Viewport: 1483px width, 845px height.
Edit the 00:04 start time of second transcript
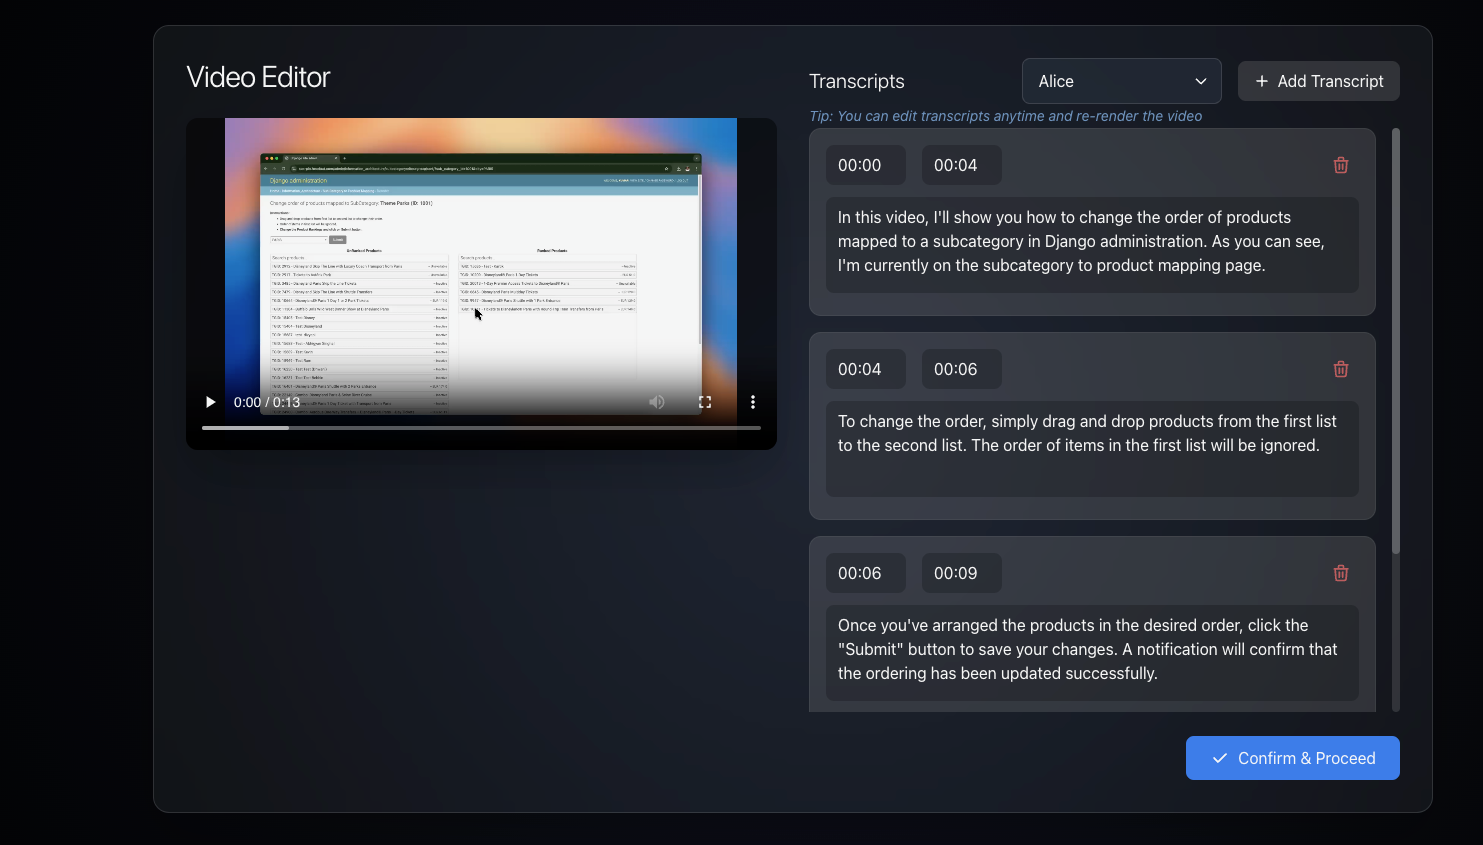coord(866,369)
